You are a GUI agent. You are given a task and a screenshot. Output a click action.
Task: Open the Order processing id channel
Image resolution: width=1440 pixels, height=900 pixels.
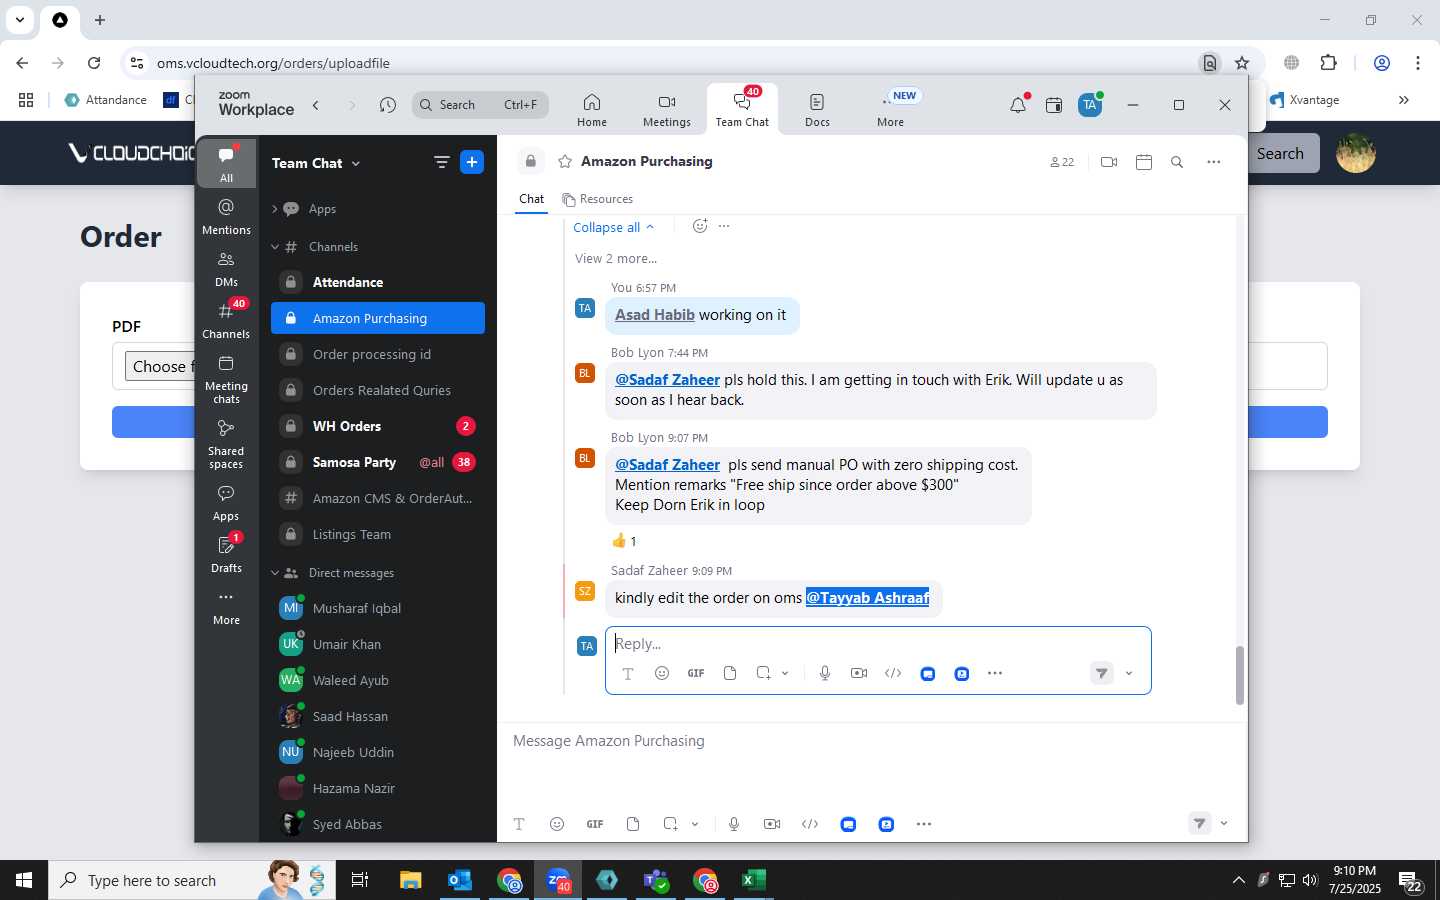point(378,354)
